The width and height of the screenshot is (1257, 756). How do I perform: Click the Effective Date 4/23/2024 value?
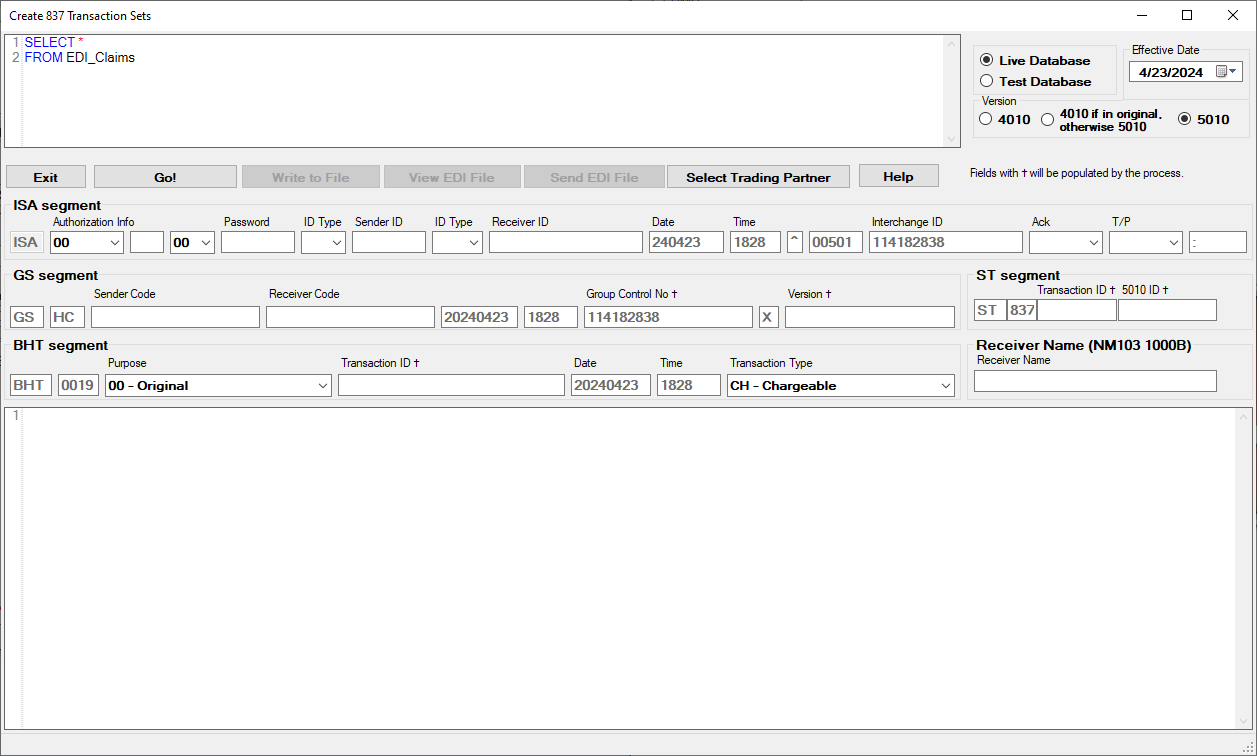(1171, 72)
